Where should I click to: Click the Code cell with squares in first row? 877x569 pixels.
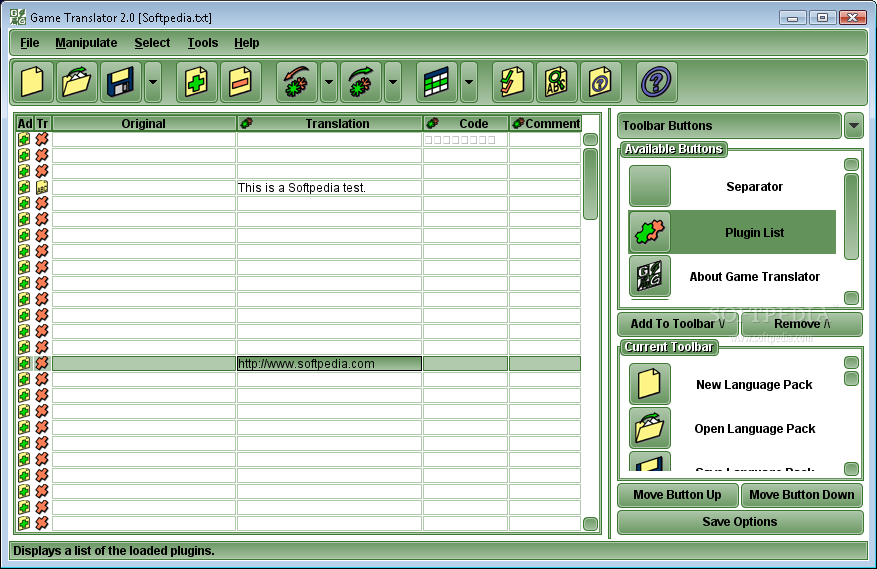pyautogui.click(x=465, y=139)
